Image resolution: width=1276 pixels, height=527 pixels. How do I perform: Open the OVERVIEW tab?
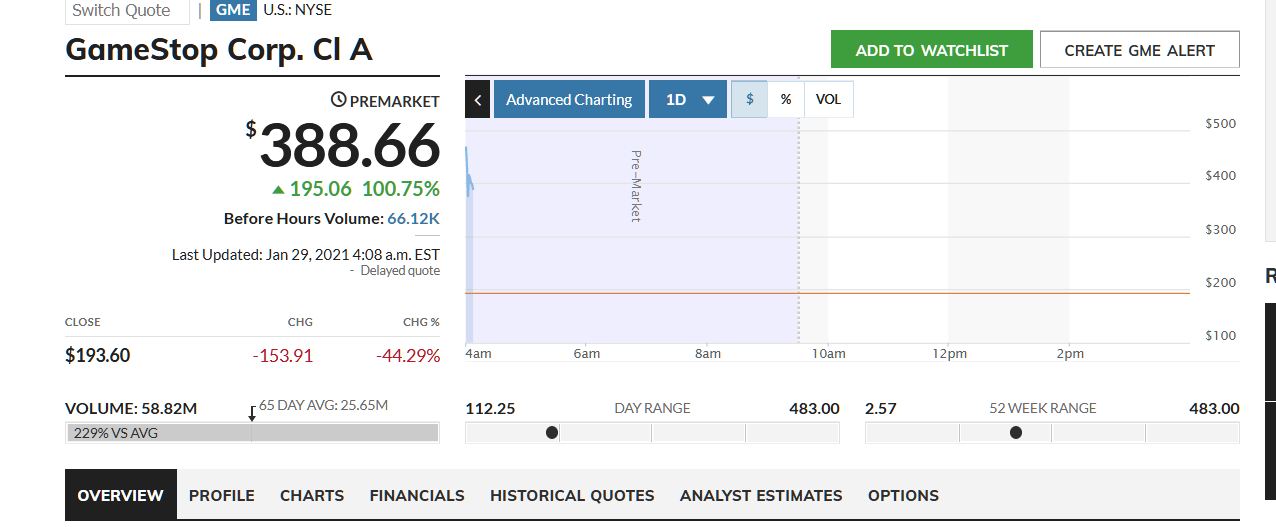[x=121, y=495]
